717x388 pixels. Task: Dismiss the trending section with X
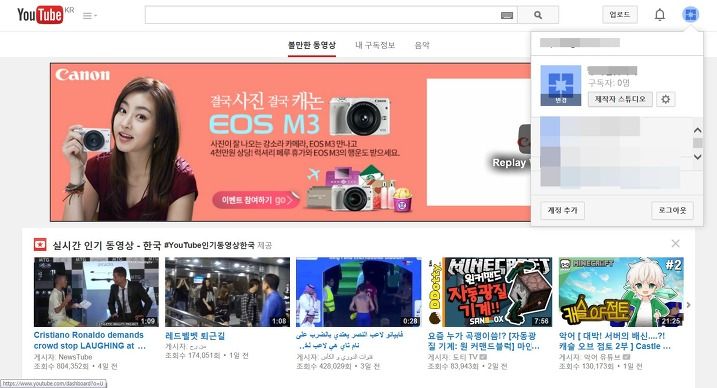[675, 244]
